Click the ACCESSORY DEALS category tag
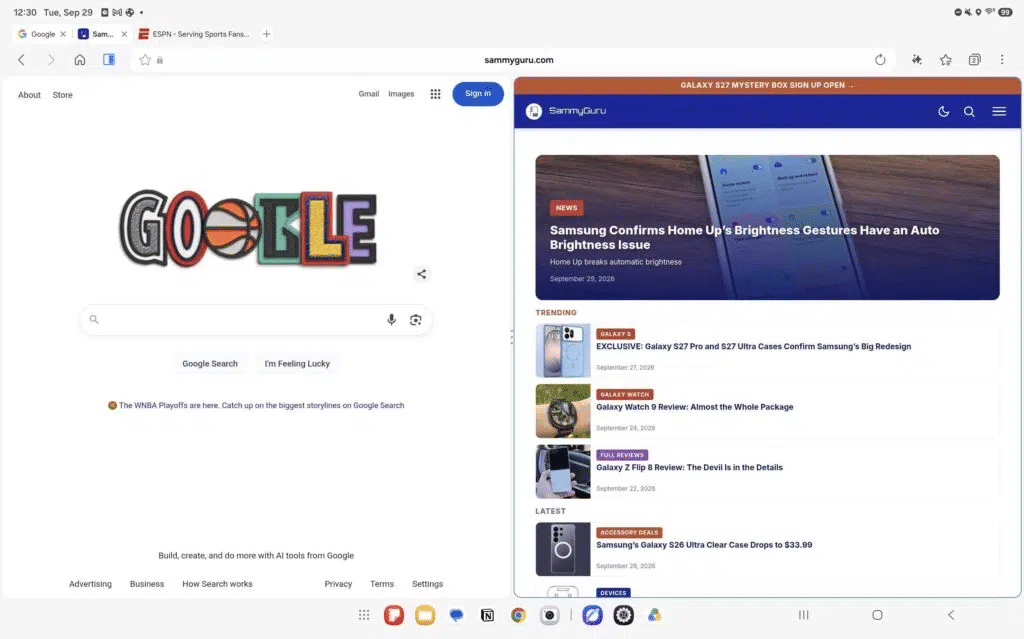 629,532
